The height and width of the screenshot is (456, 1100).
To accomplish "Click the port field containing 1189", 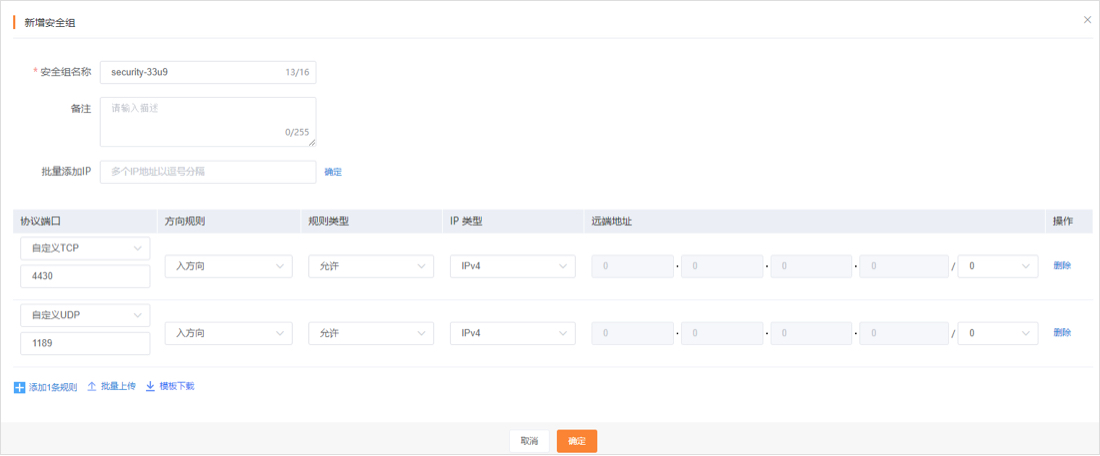I will coord(85,343).
